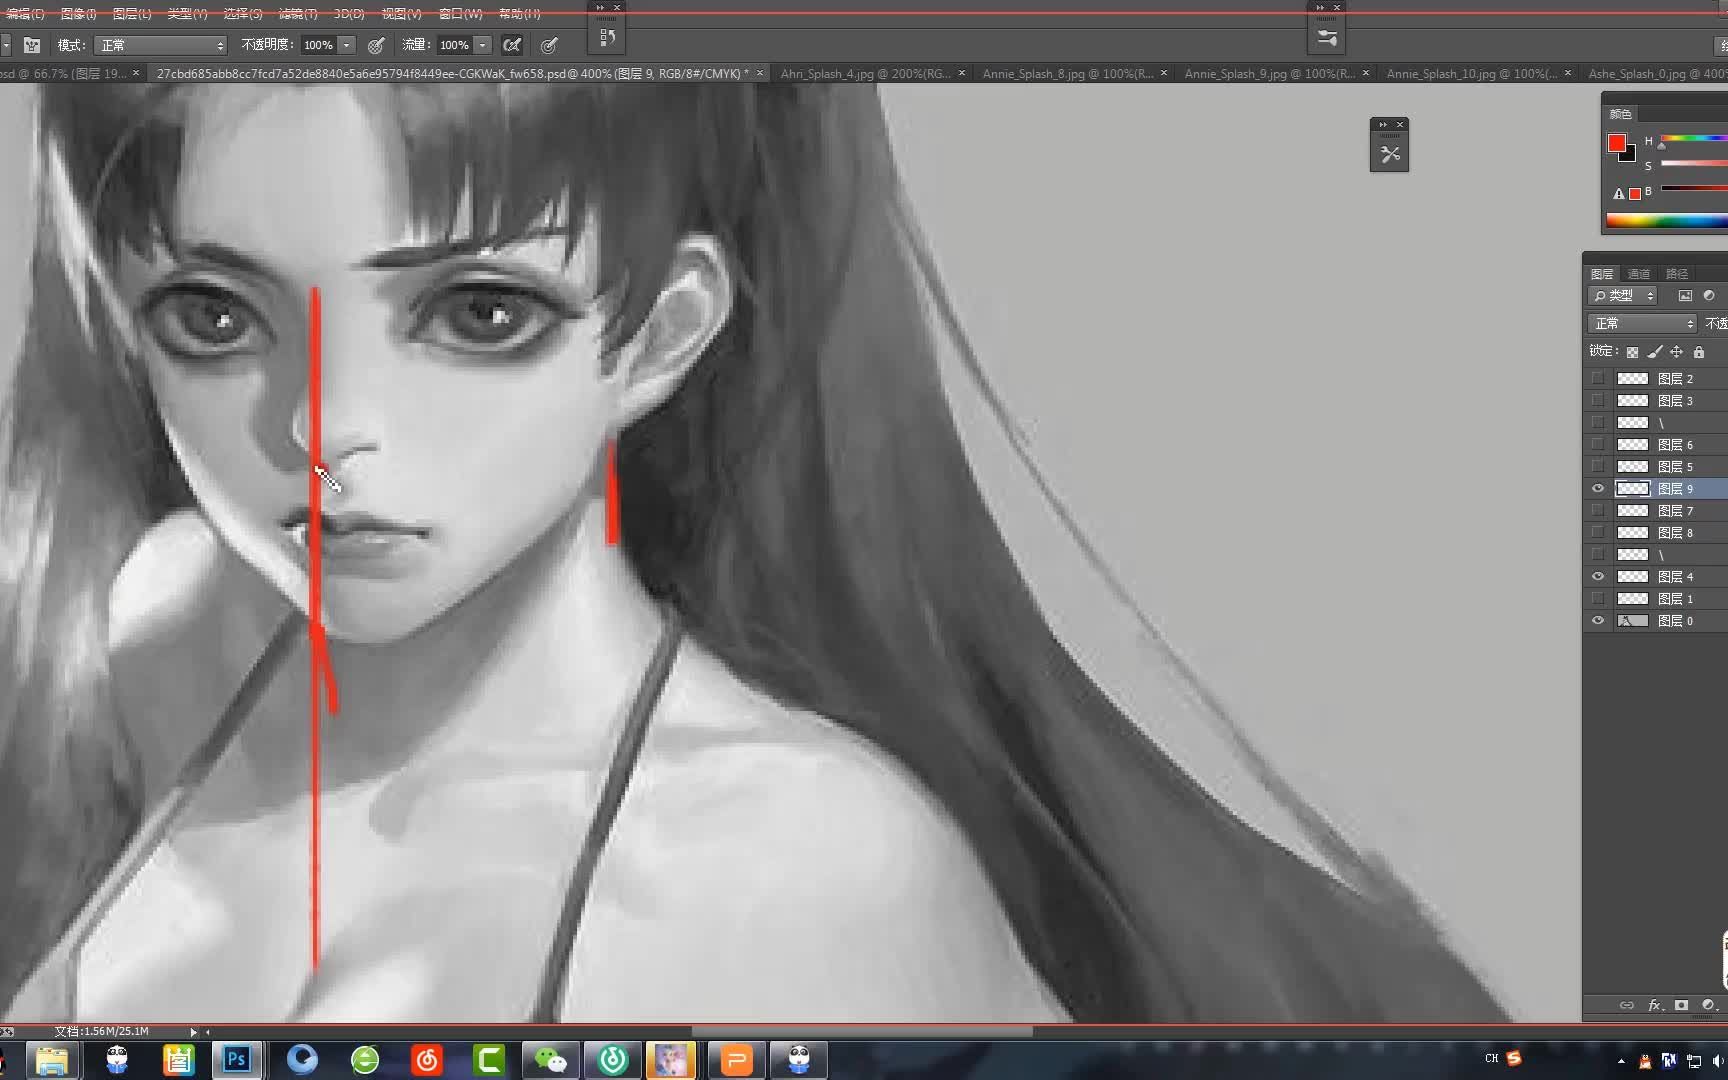This screenshot has height=1080, width=1728.
Task: Switch to Annie_Splash_9.jpg document tab
Action: coord(1269,74)
